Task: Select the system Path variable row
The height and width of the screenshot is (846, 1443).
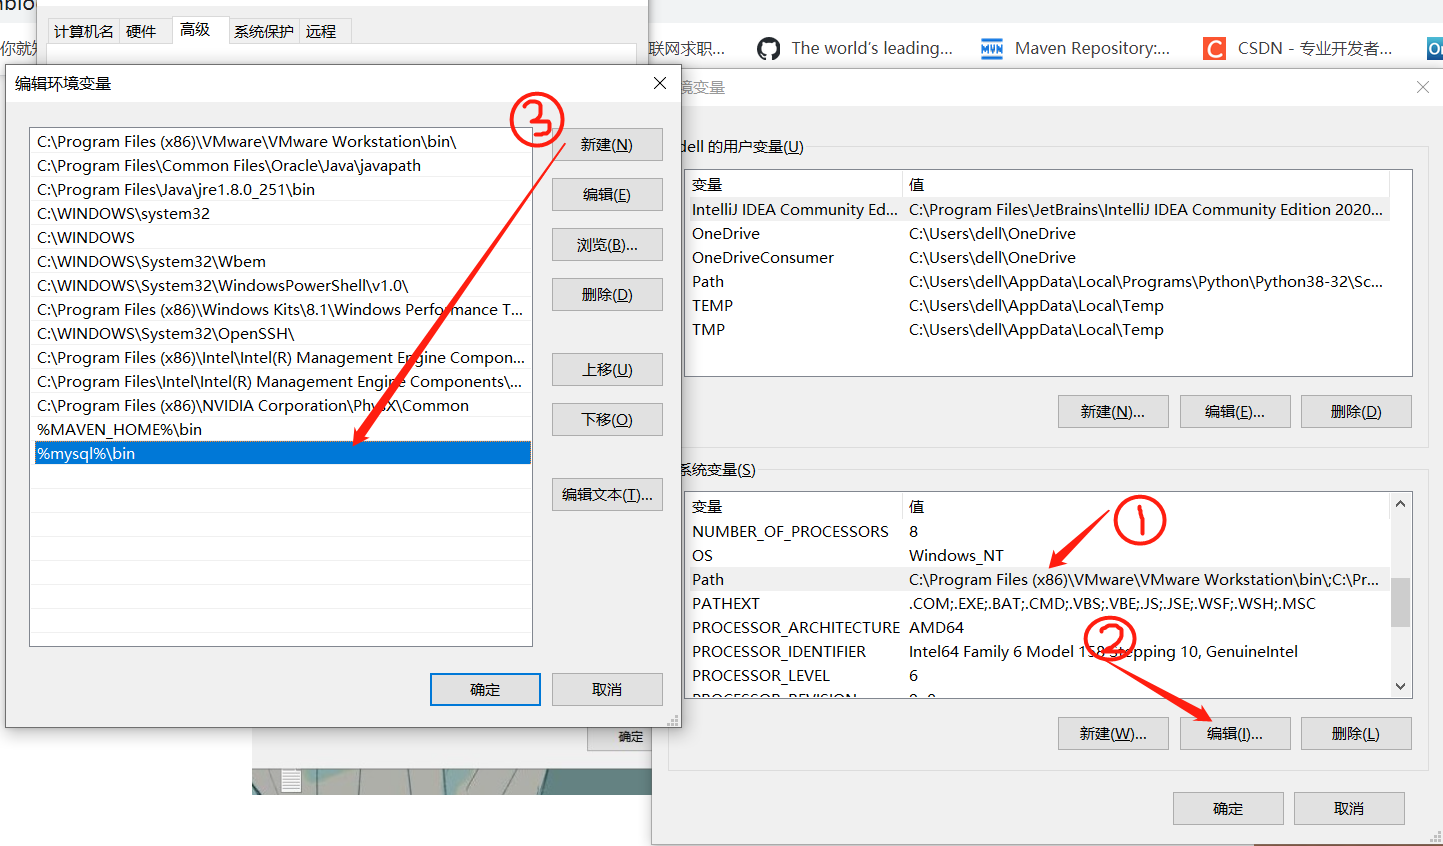Action: point(1038,580)
